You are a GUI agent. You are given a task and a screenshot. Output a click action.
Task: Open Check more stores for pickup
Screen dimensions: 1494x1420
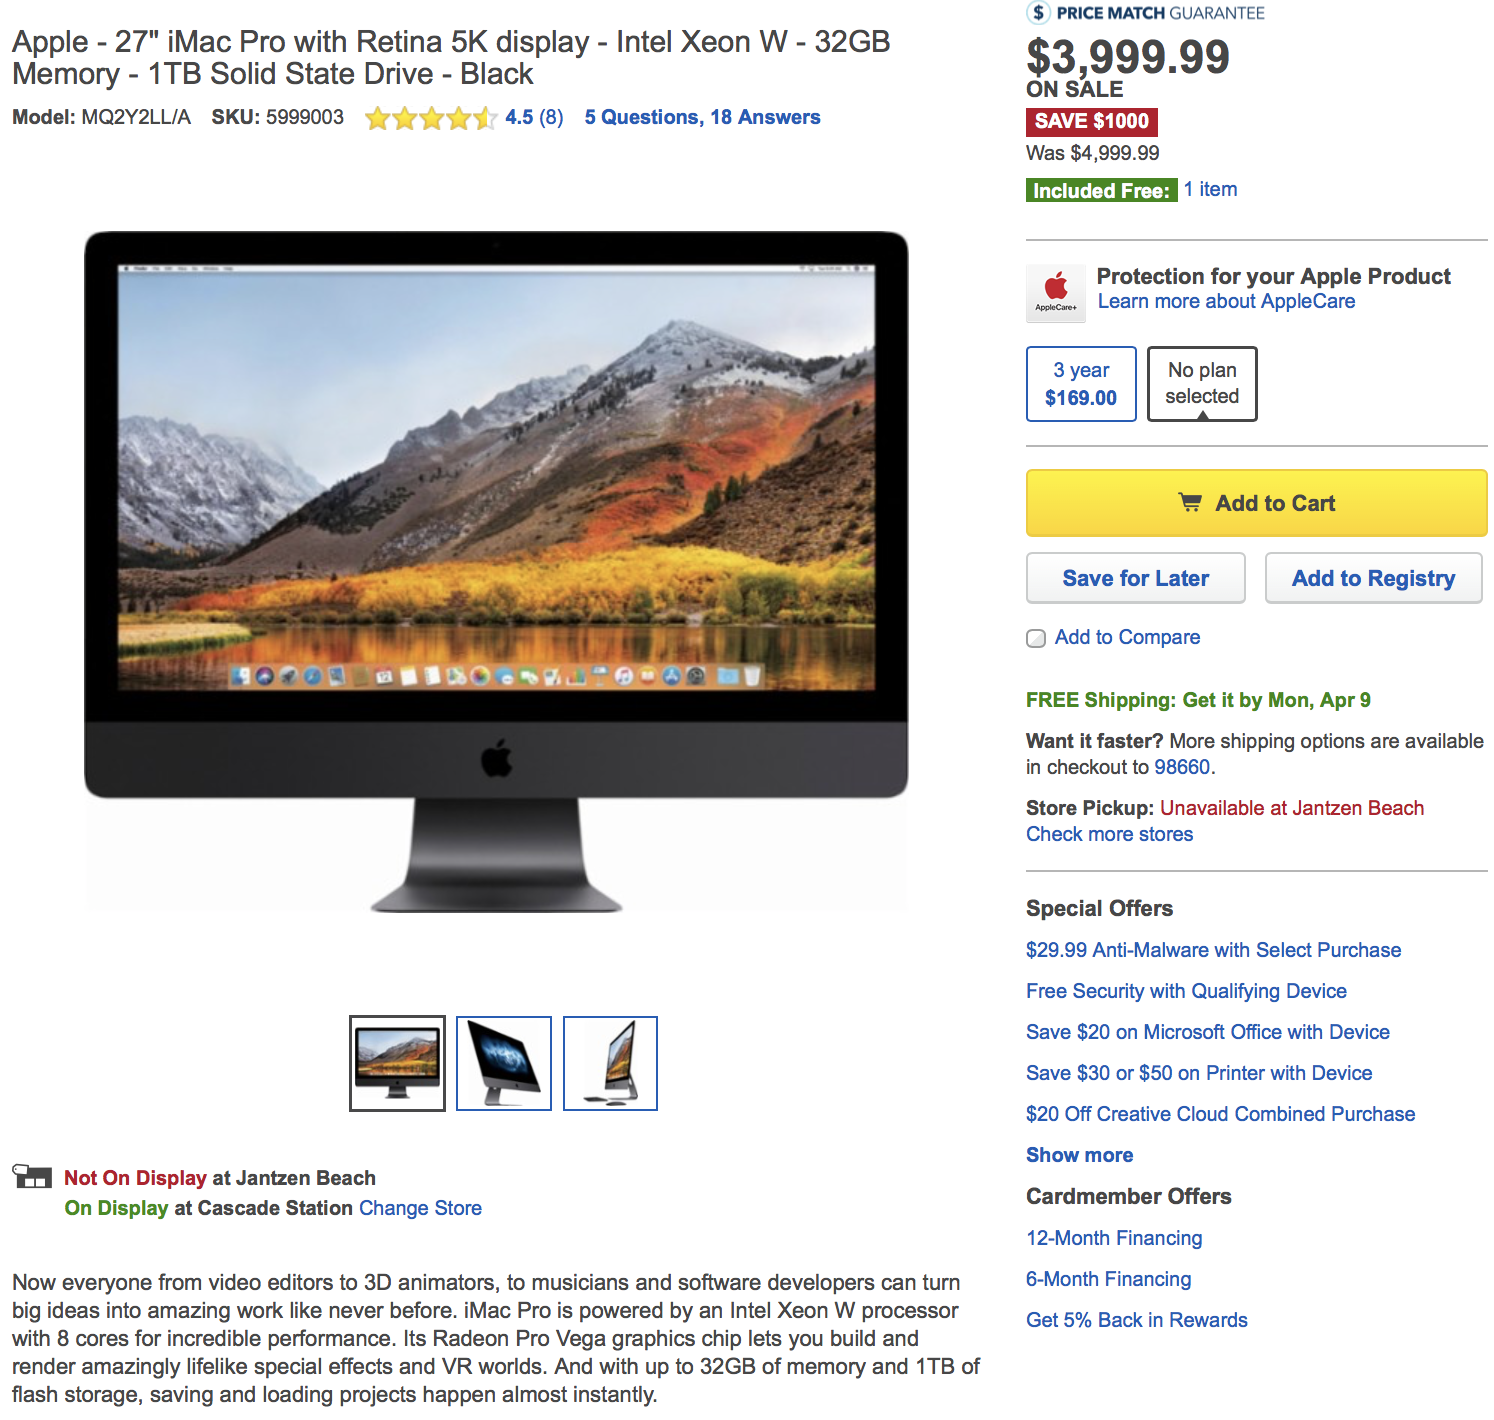[1109, 834]
